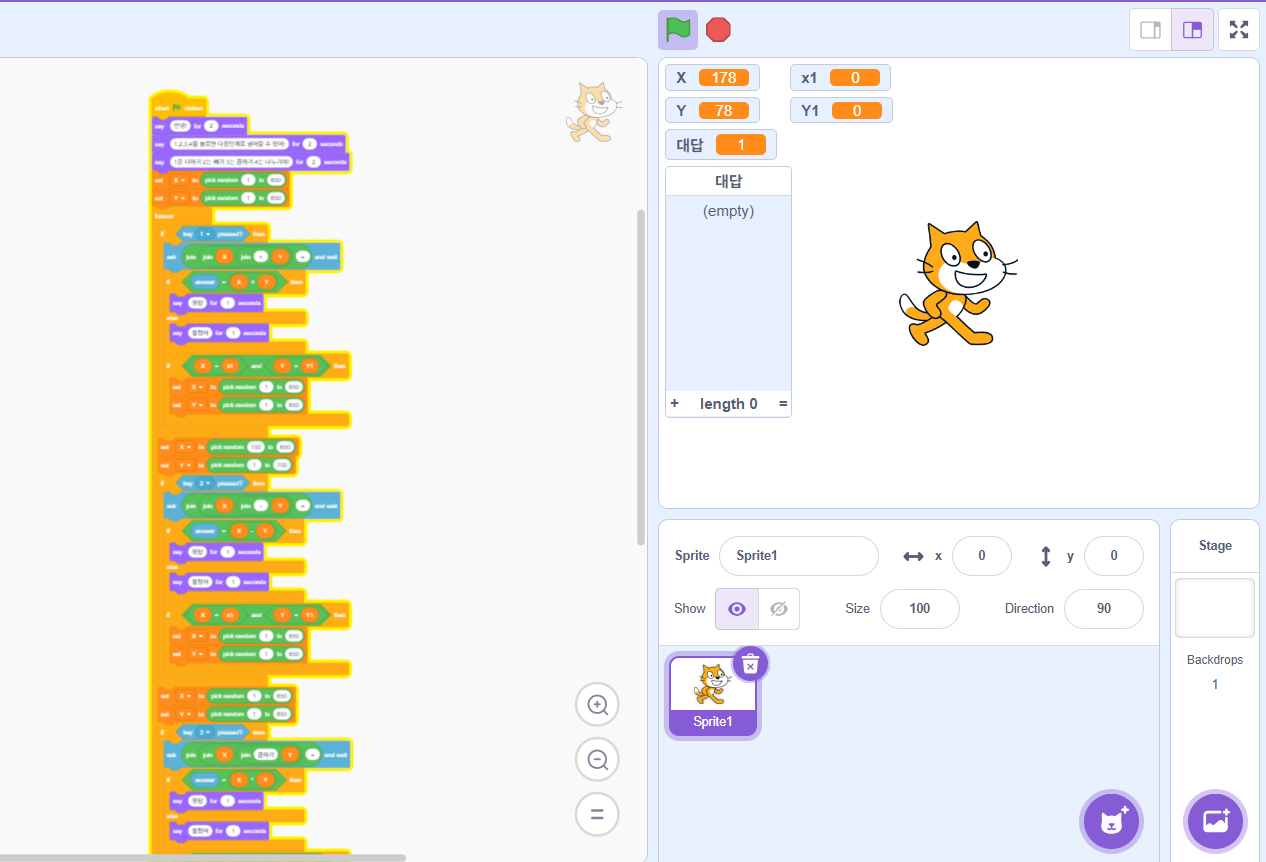The image size is (1266, 862).
Task: Edit the sprite Direction field
Action: [1103, 609]
